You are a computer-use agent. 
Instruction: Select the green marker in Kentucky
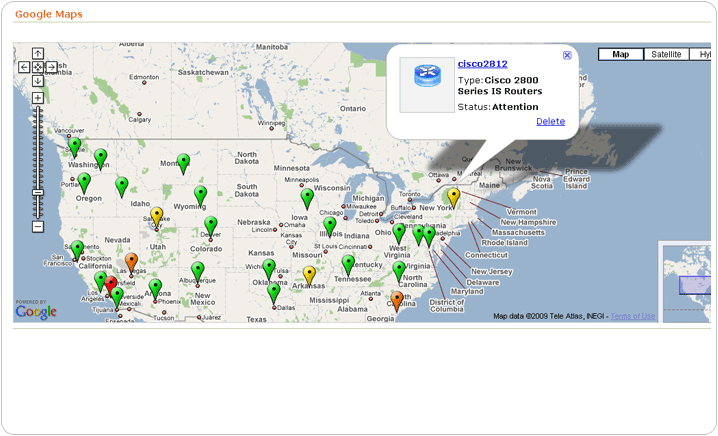pos(348,266)
